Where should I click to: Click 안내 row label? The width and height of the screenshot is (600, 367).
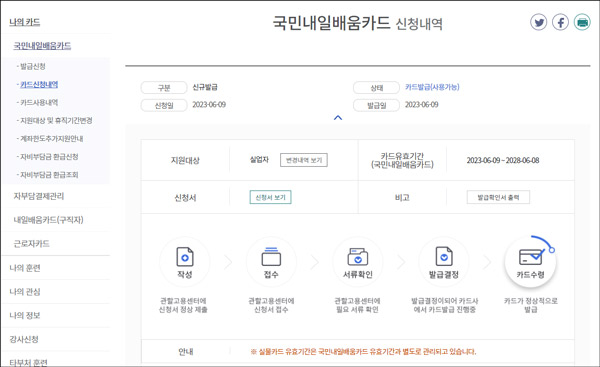click(x=186, y=351)
